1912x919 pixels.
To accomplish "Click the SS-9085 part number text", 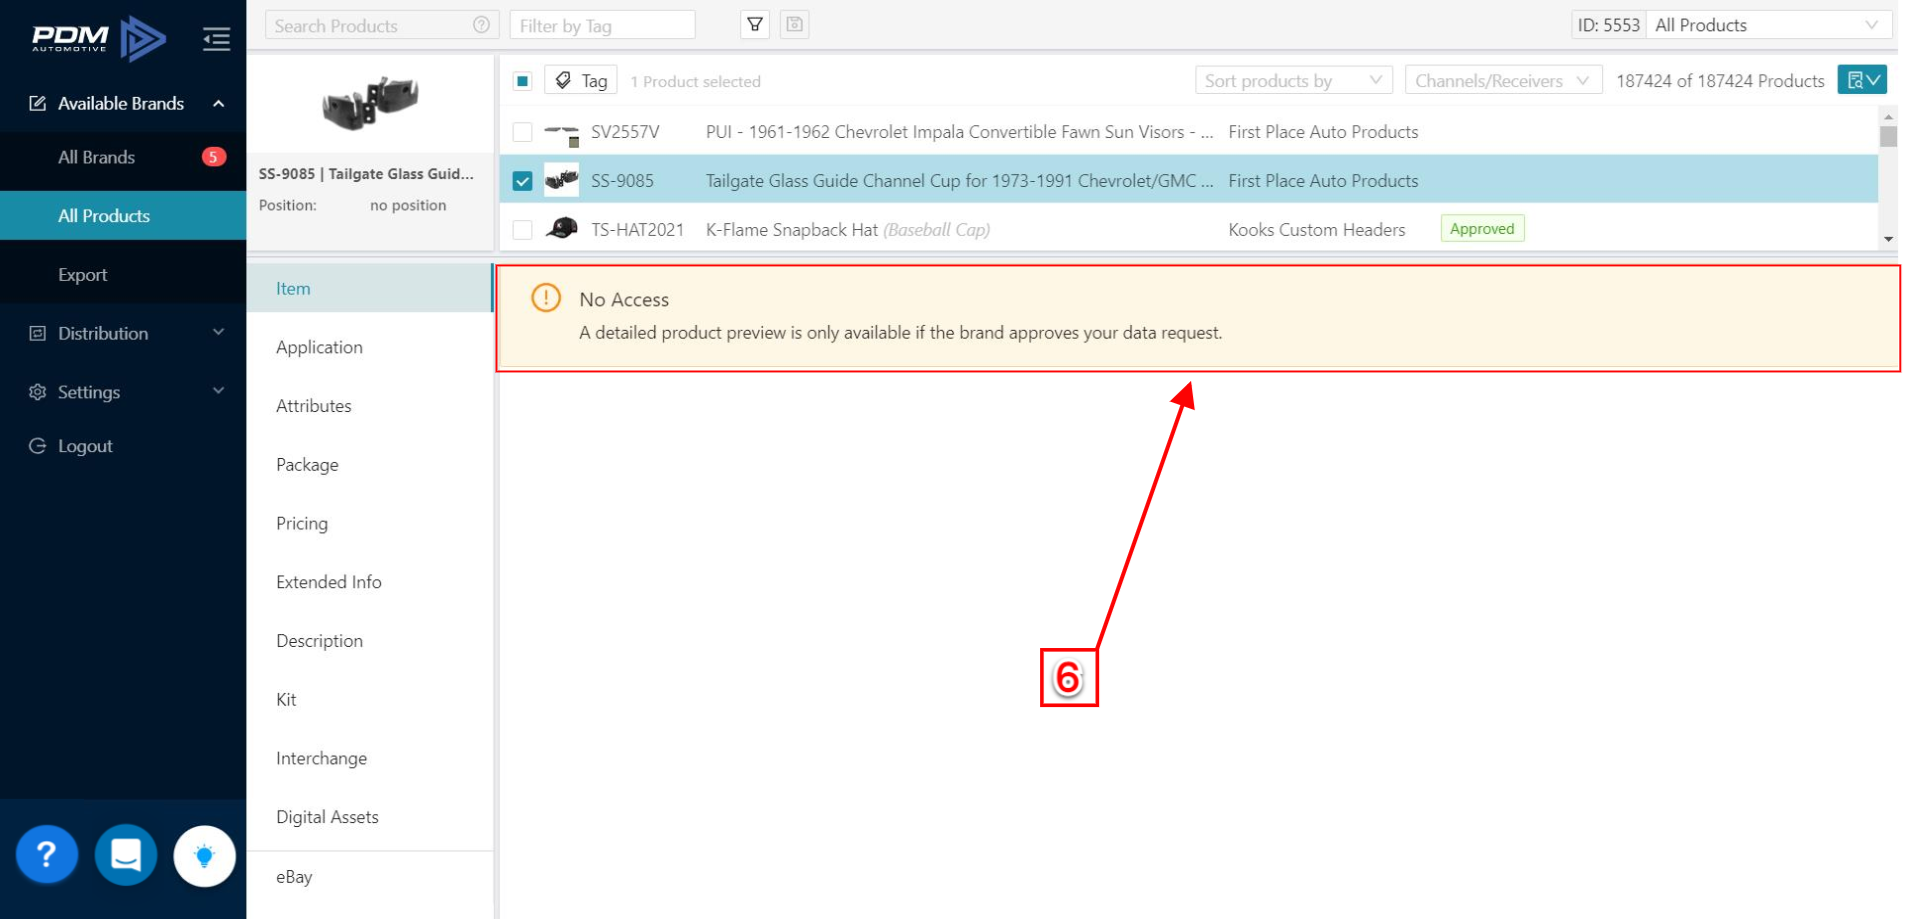I will (x=622, y=181).
